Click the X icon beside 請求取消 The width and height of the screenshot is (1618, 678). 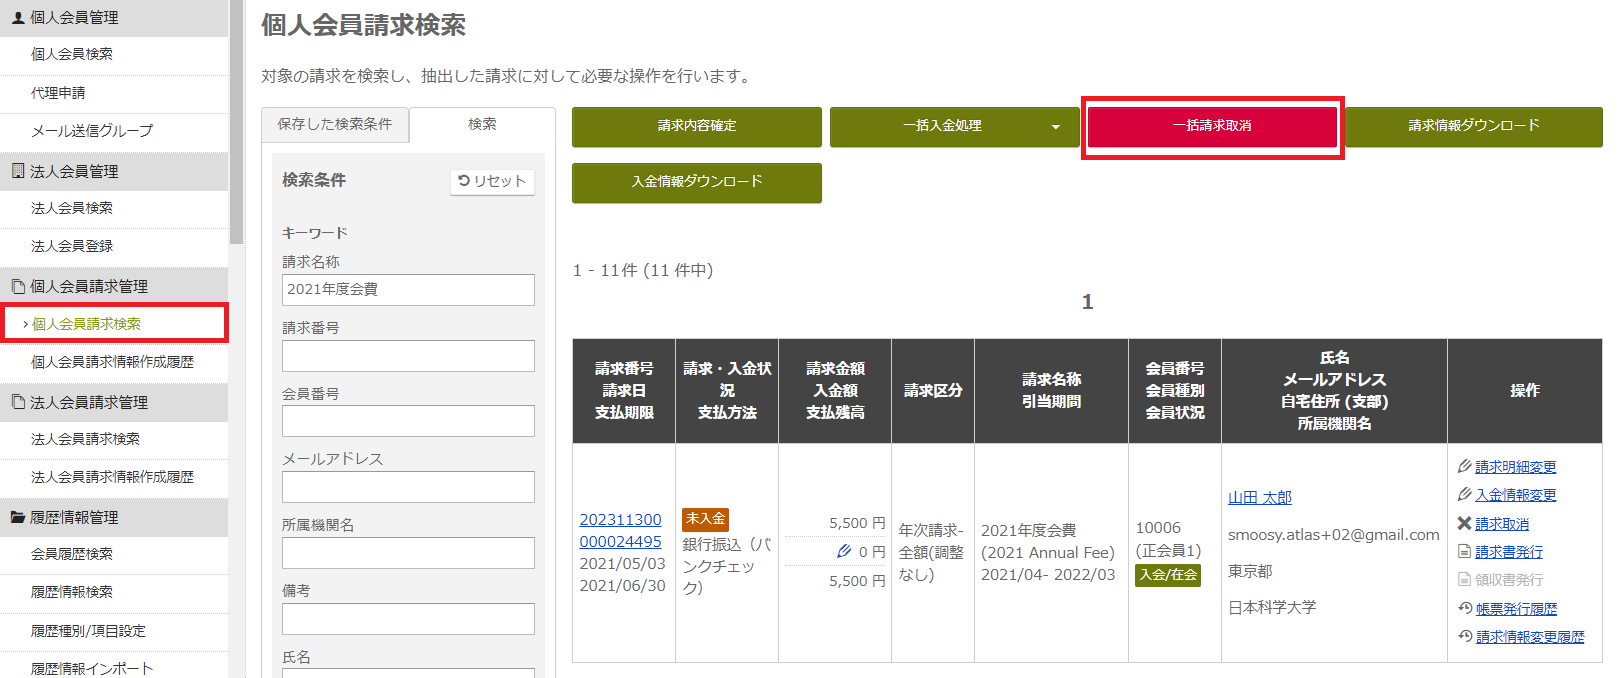coord(1465,523)
